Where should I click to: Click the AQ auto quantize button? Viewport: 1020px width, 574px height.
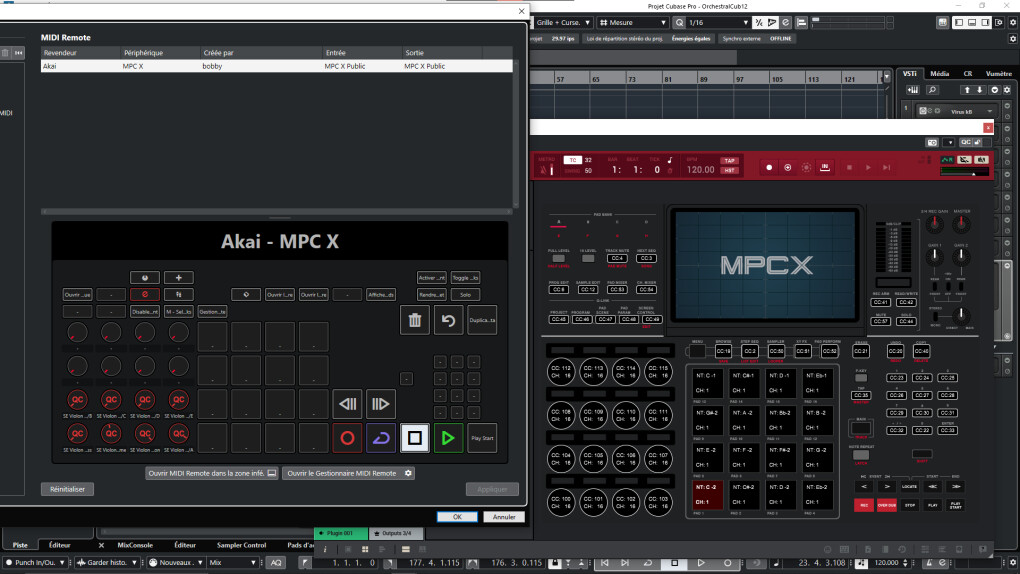(x=276, y=562)
